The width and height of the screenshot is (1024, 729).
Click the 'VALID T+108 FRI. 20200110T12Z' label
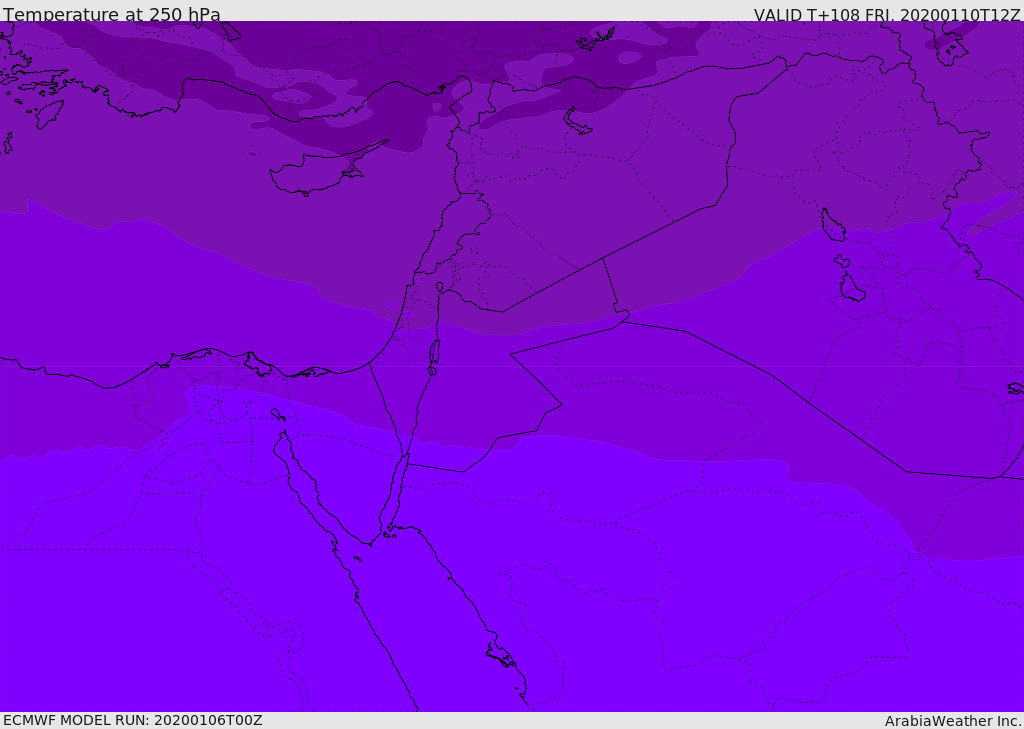pos(887,14)
